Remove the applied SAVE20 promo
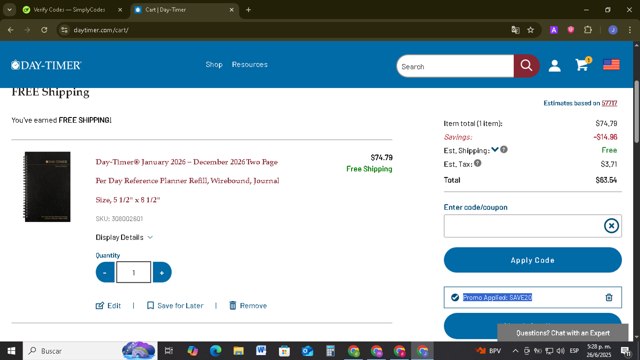640x360 pixels. [x=609, y=298]
